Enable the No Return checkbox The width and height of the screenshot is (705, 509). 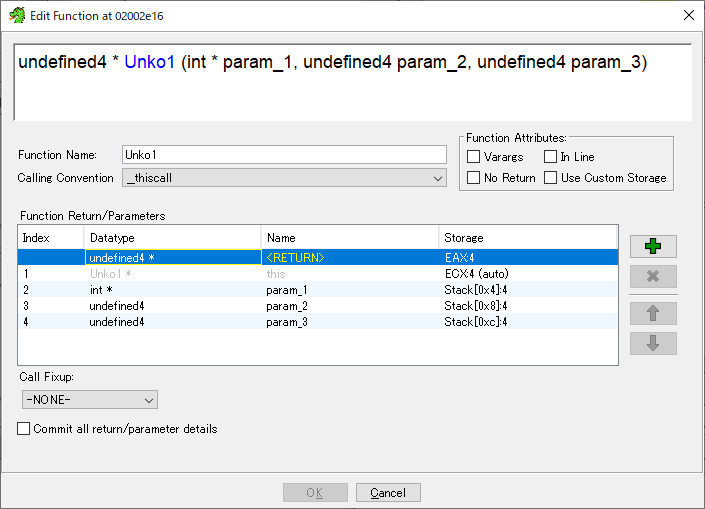click(x=473, y=178)
